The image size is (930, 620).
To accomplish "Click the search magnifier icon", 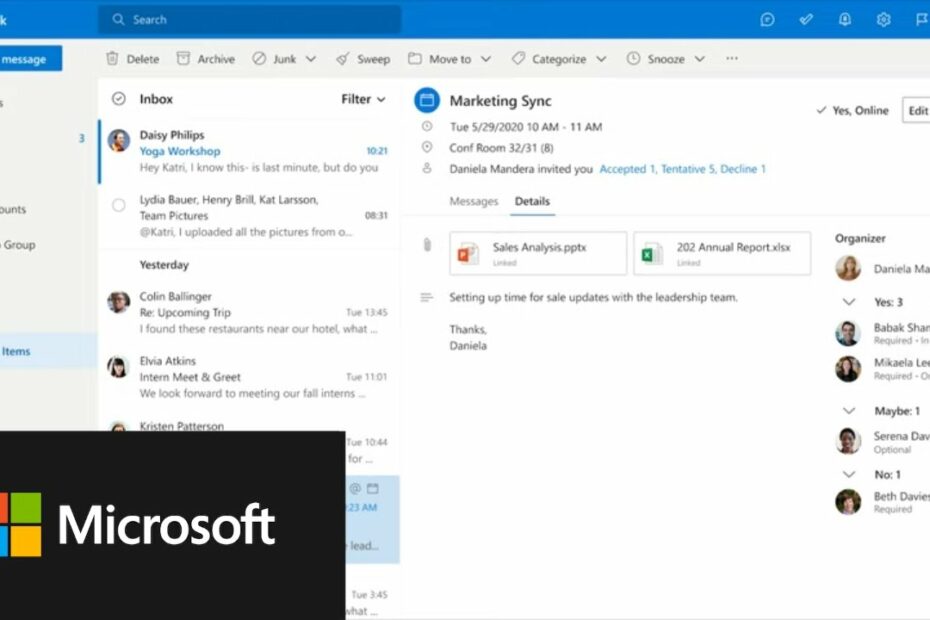I will pos(119,20).
